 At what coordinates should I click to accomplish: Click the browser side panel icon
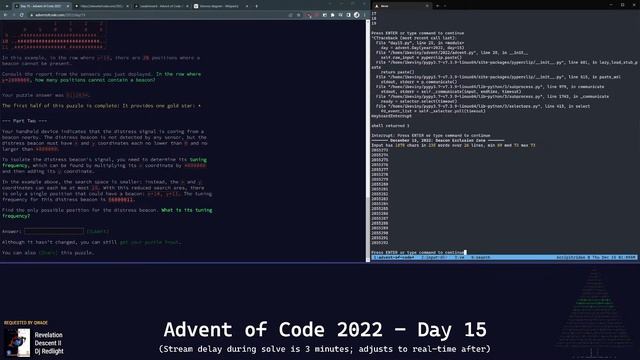pyautogui.click(x=348, y=15)
